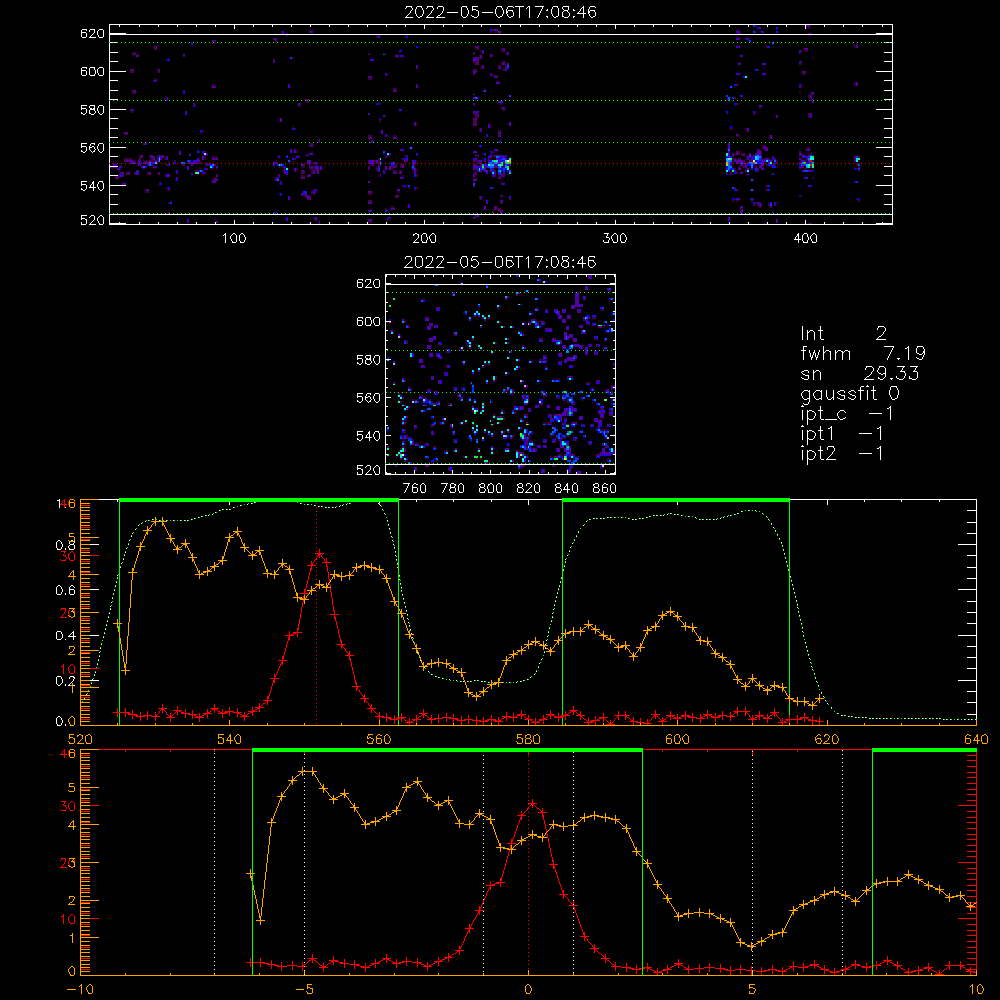Click the bright cluster near x=370 in top image
This screenshot has height=1000, width=1000.
[x=751, y=161]
